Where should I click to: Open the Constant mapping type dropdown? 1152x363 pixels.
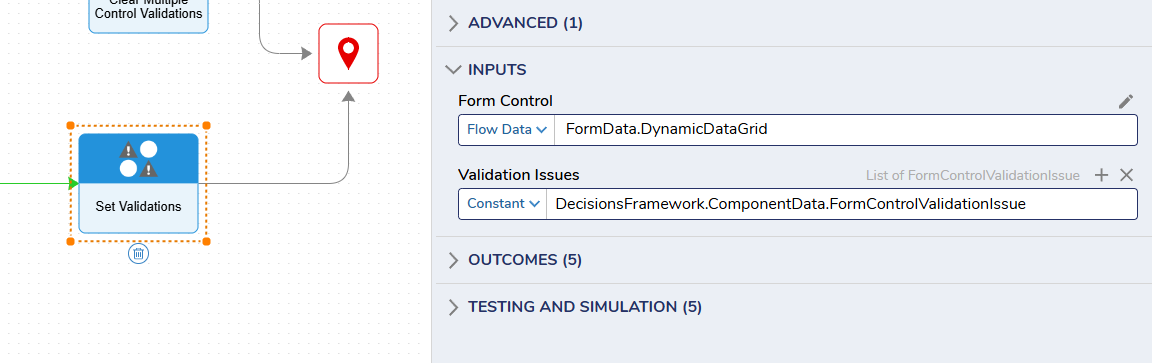click(x=503, y=204)
